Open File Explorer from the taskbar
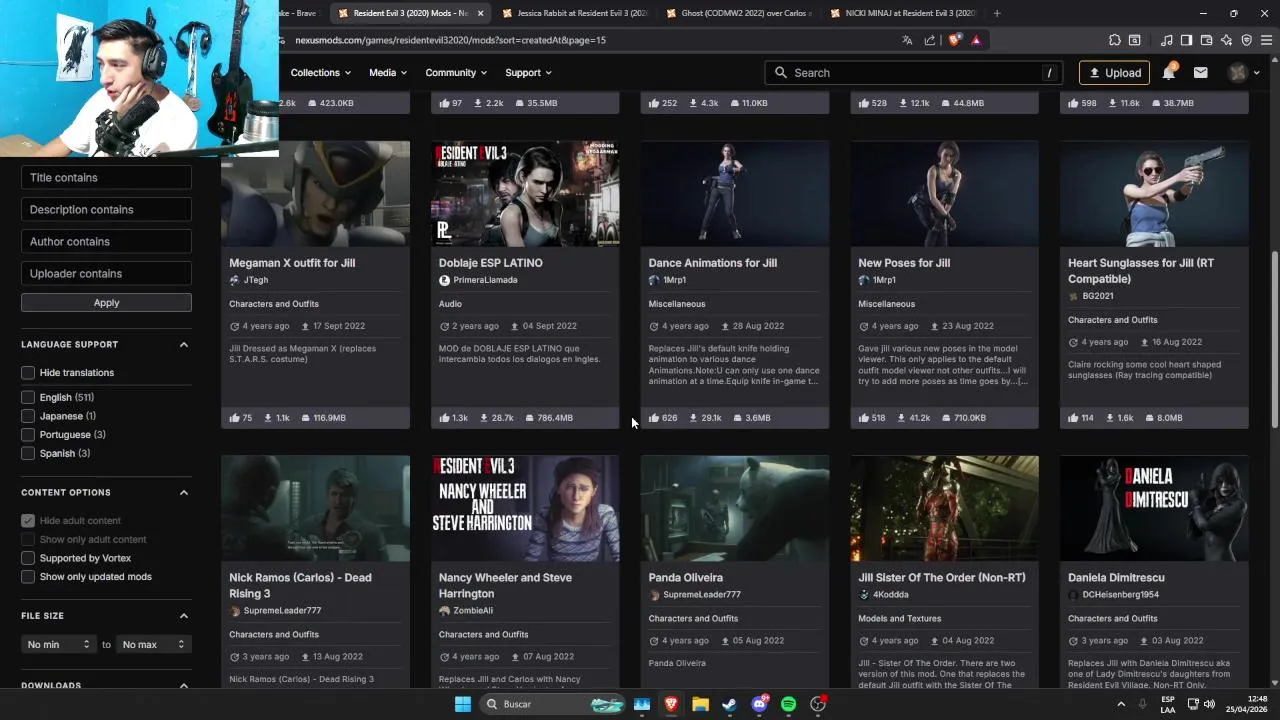 pyautogui.click(x=700, y=704)
